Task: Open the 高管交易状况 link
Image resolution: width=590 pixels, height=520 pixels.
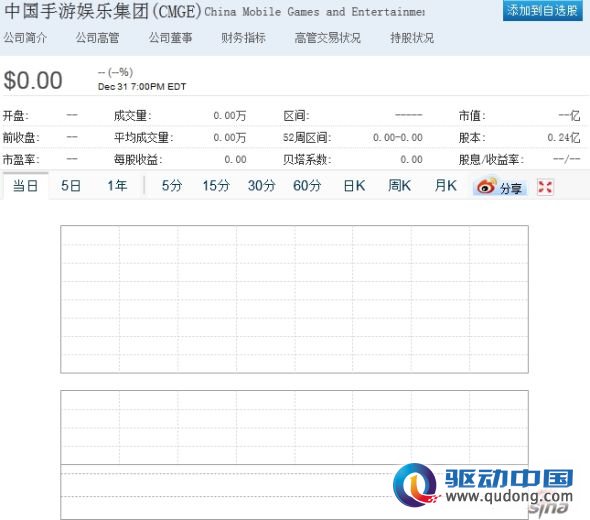Action: pos(328,38)
